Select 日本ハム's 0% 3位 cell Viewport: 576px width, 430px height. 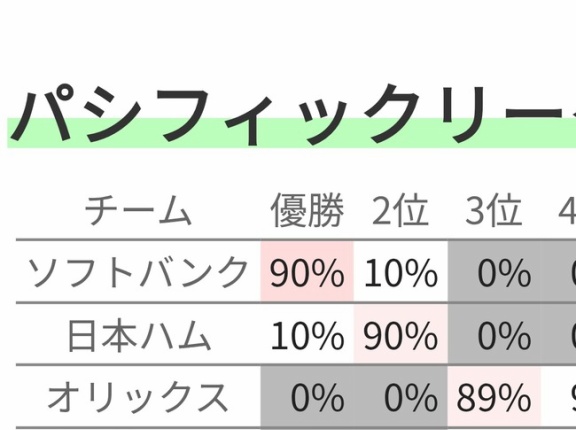pyautogui.click(x=494, y=334)
